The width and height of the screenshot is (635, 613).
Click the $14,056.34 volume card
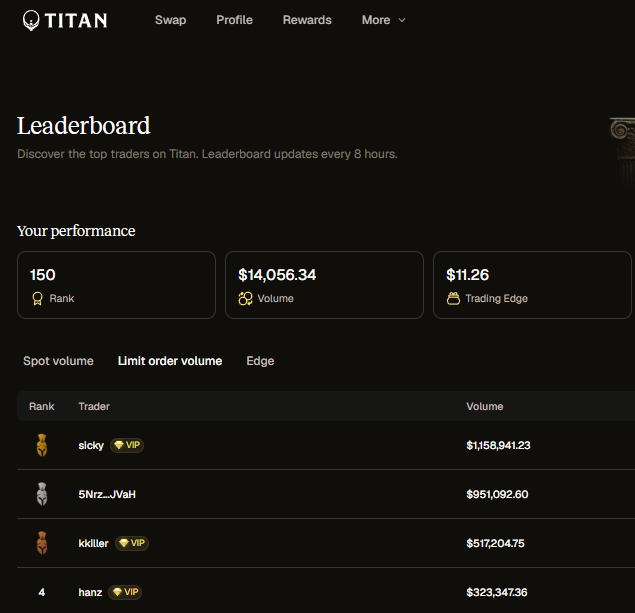pyautogui.click(x=324, y=285)
